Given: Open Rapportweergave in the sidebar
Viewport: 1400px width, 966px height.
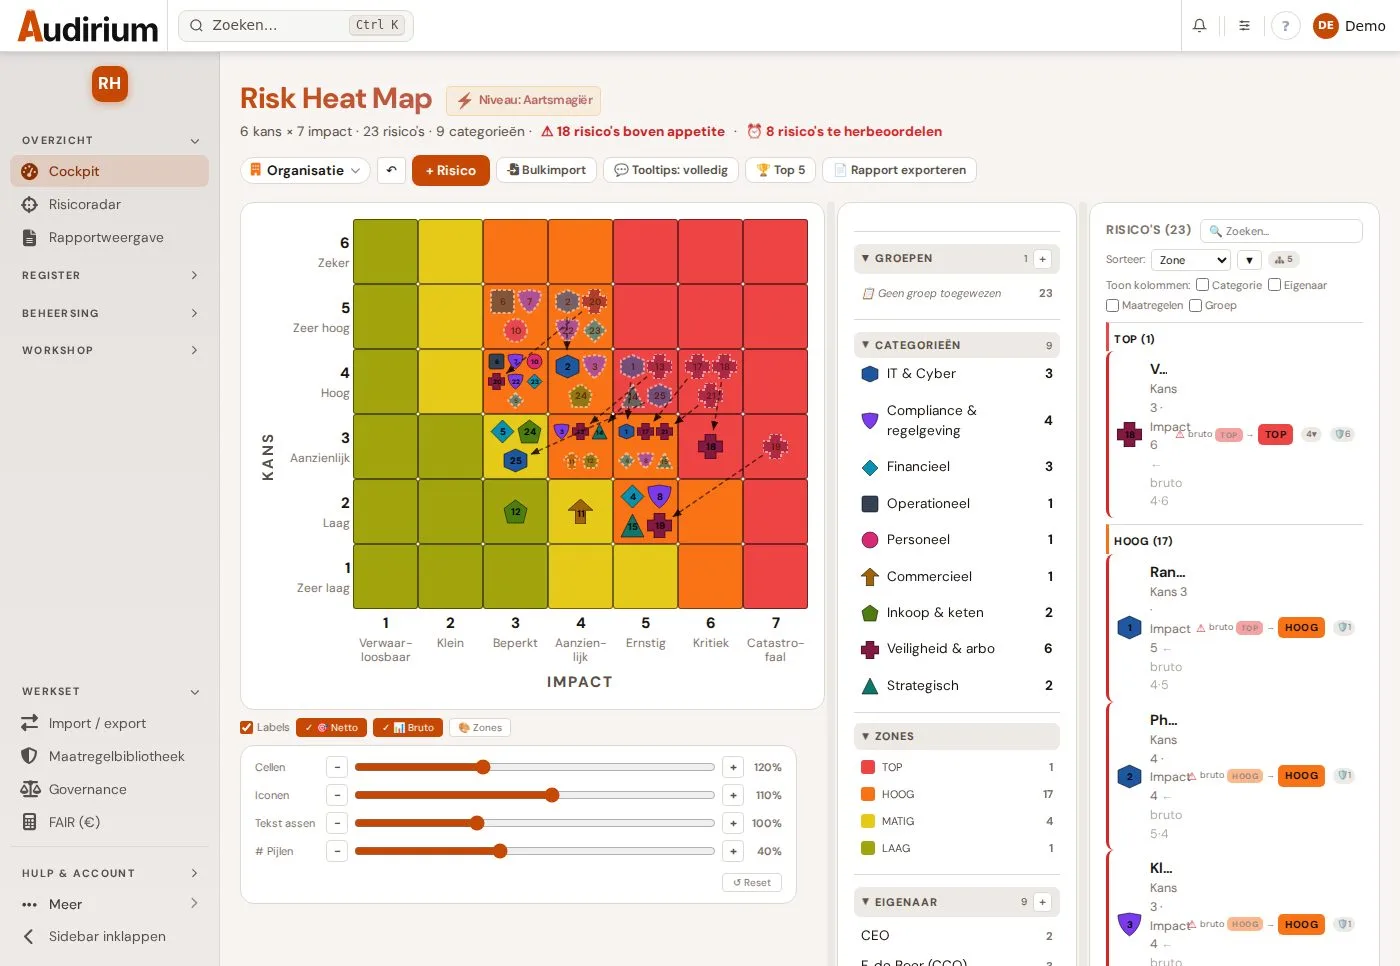Looking at the screenshot, I should [110, 237].
